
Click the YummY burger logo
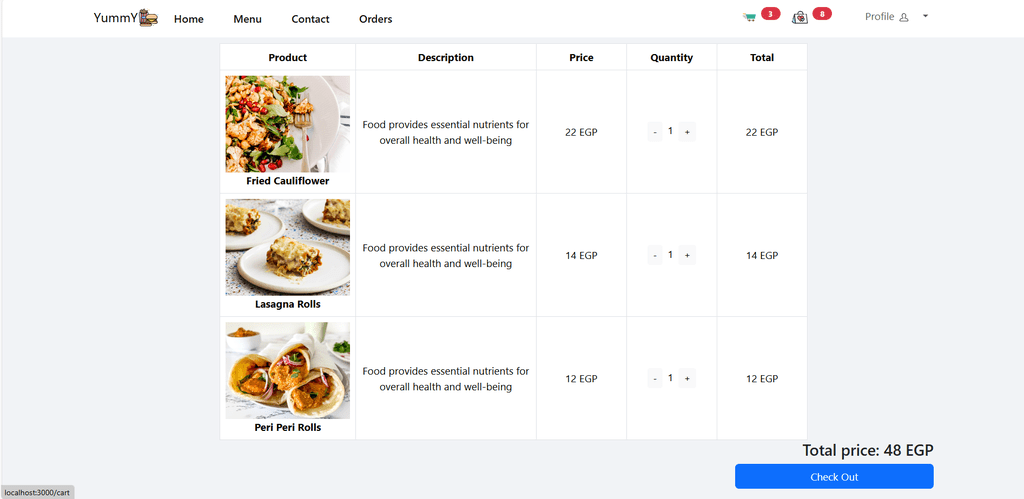coord(125,18)
